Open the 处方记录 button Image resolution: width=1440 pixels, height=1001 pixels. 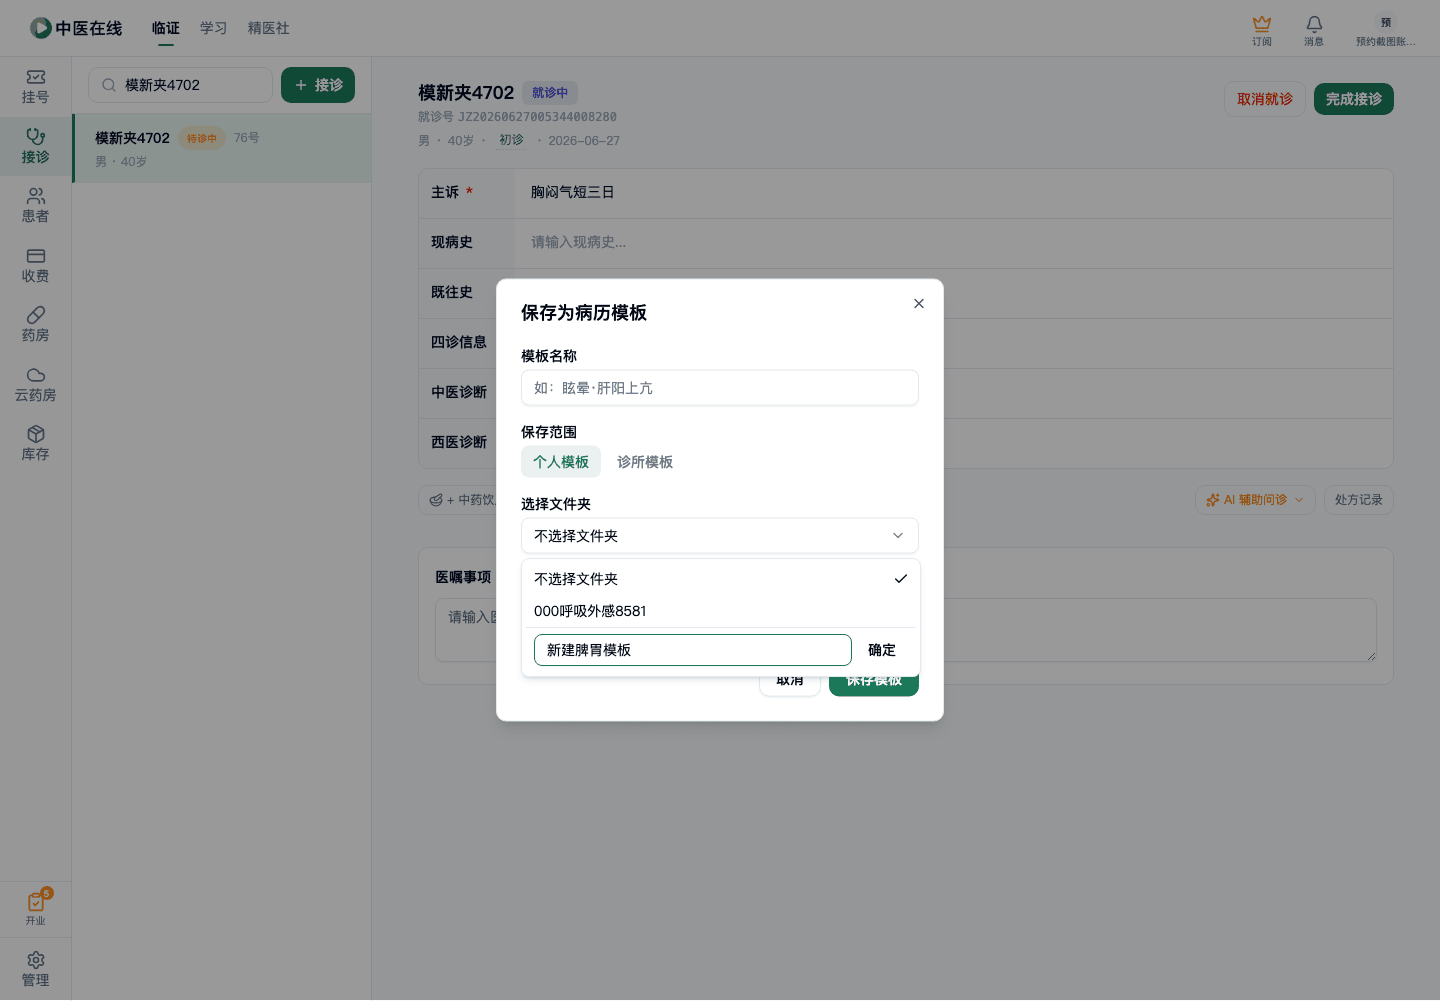click(1359, 500)
